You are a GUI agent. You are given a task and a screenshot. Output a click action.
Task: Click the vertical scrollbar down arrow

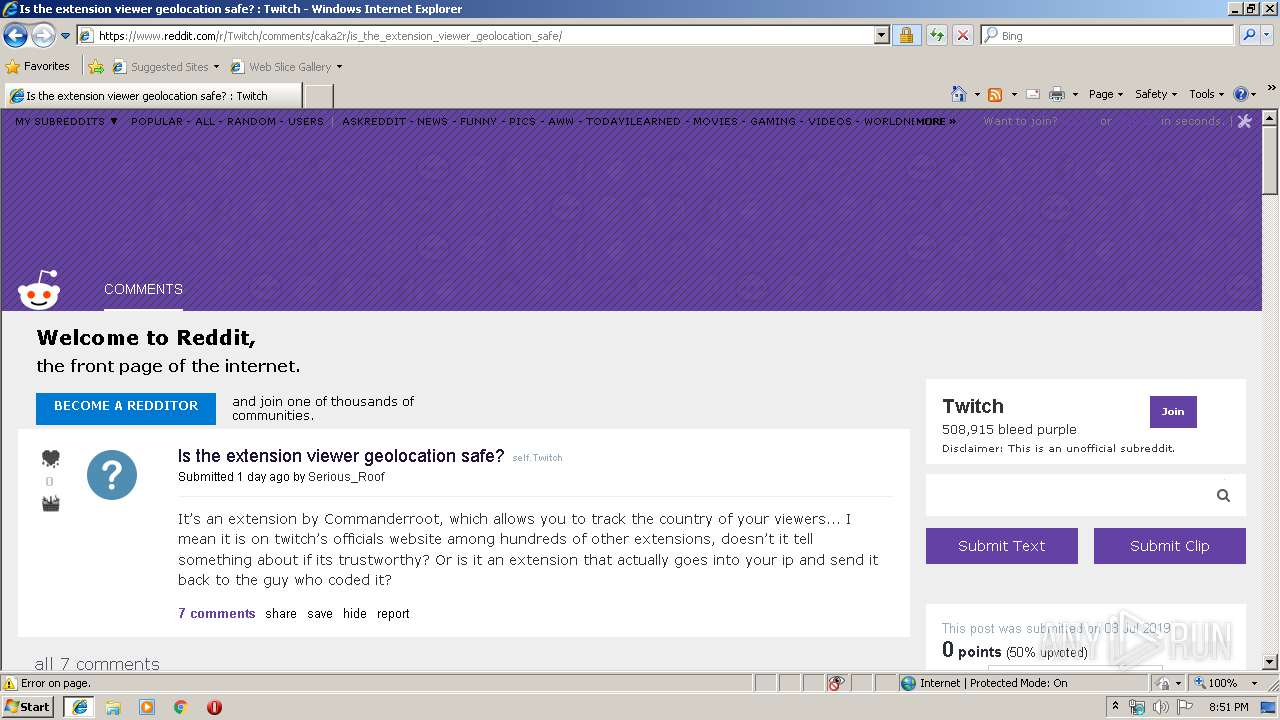1270,662
